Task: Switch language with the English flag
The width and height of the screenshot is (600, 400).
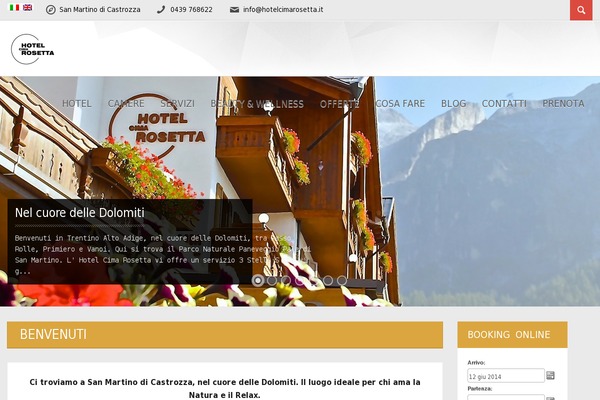Action: coord(28,8)
